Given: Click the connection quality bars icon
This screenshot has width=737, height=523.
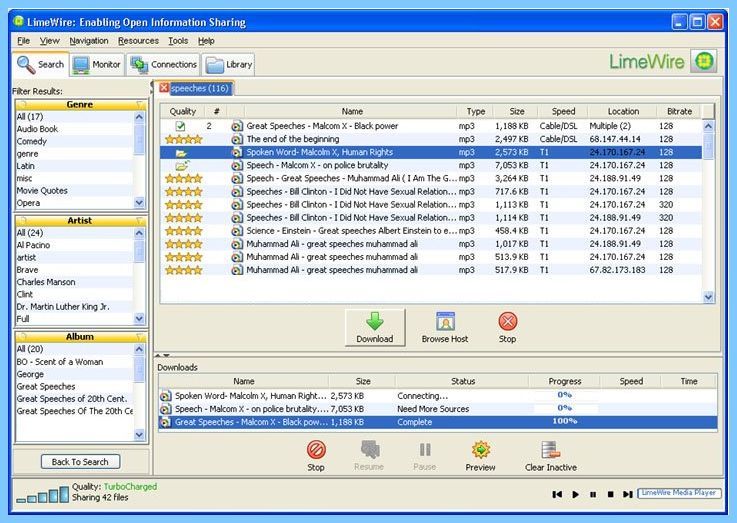Looking at the screenshot, I should tap(42, 495).
